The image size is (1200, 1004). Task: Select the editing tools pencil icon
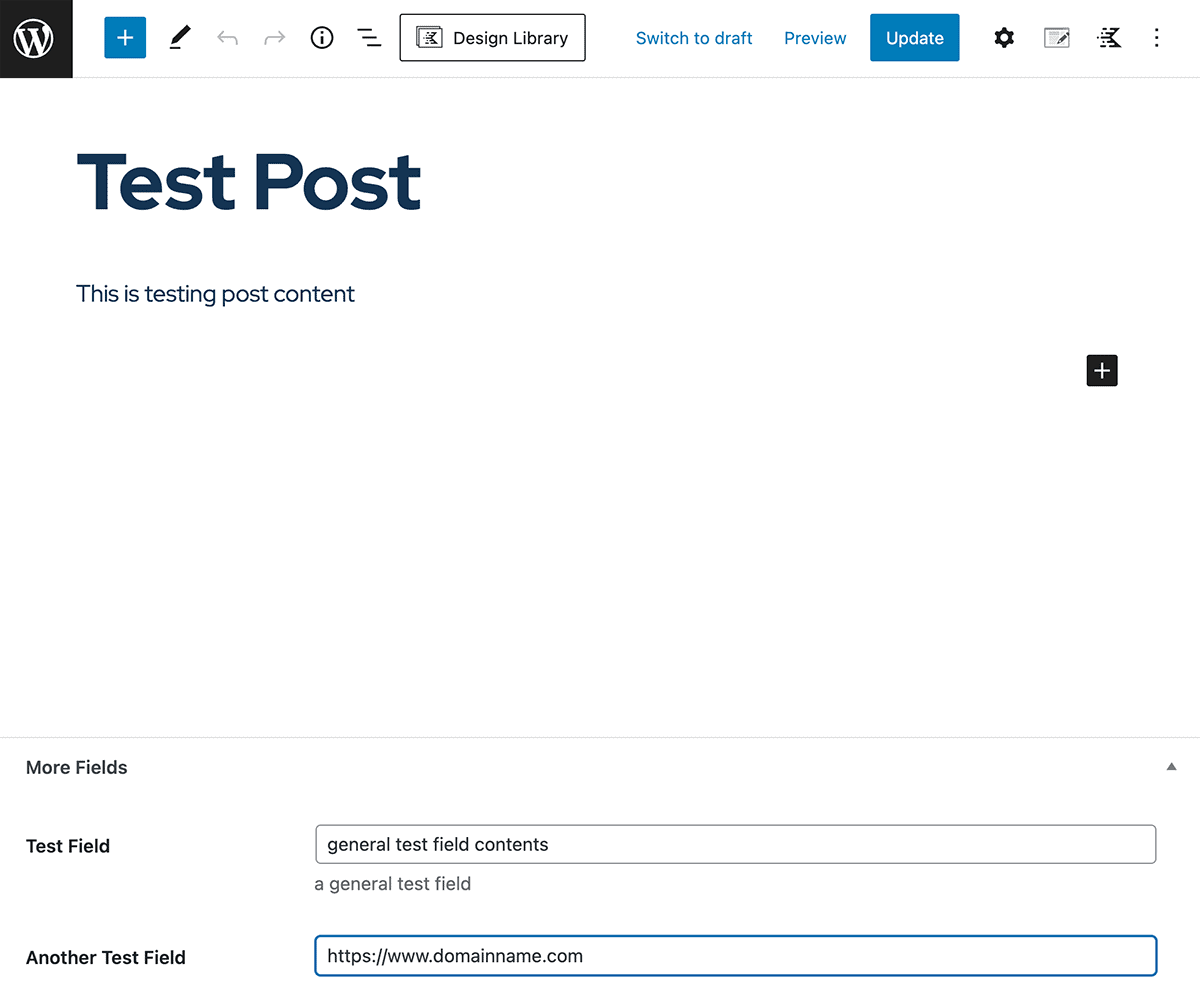tap(179, 37)
